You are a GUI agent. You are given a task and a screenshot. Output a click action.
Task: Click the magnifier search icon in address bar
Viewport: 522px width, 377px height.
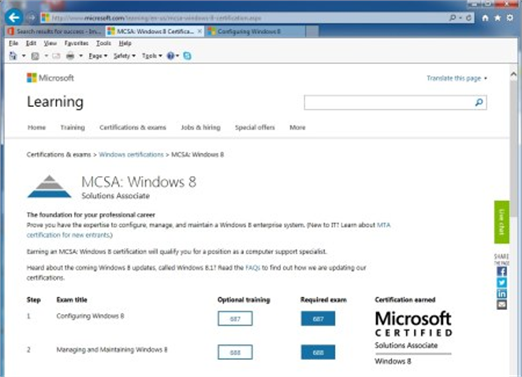click(453, 18)
